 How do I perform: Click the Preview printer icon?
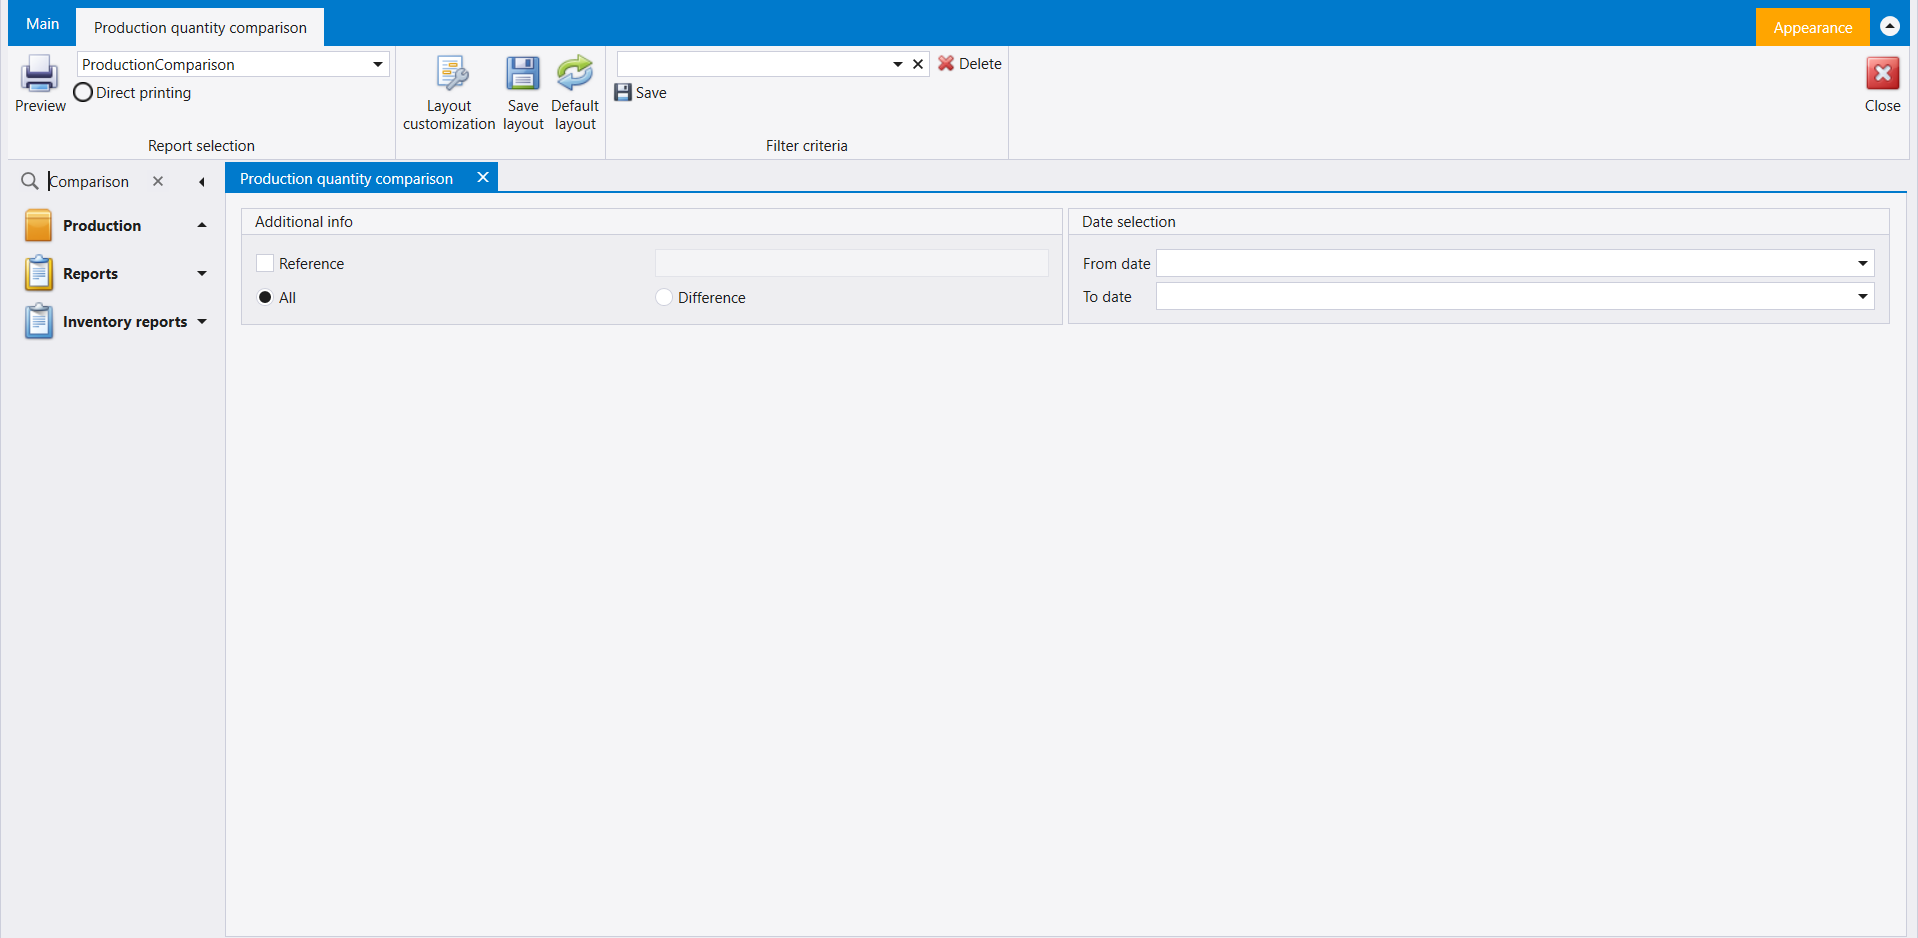point(40,74)
